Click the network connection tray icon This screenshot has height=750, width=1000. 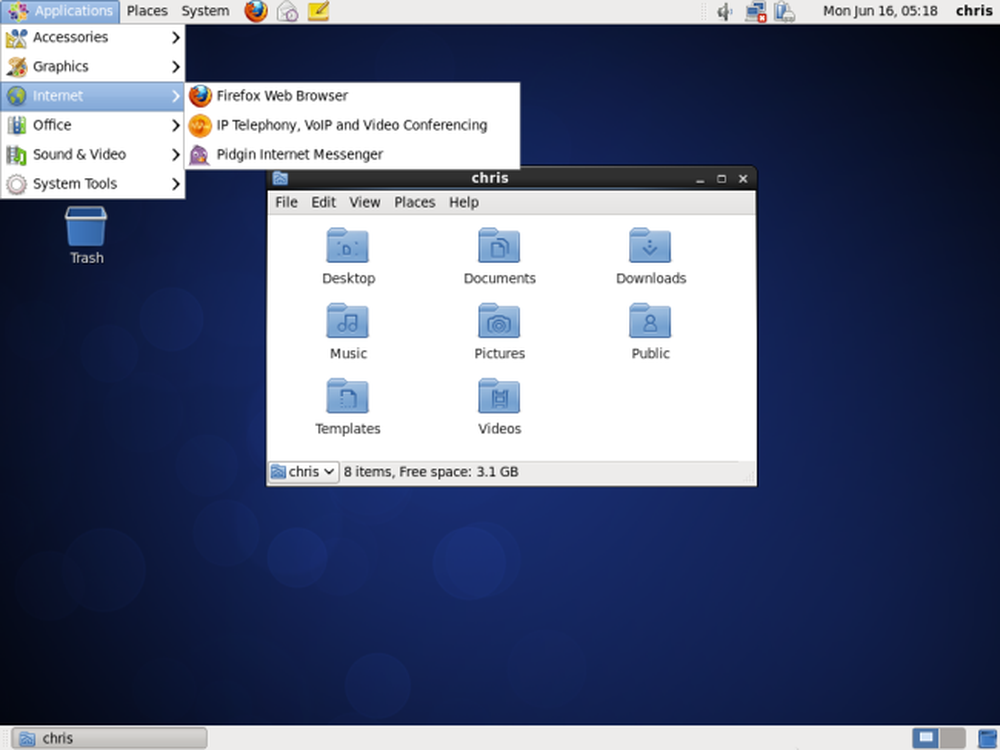coord(756,11)
